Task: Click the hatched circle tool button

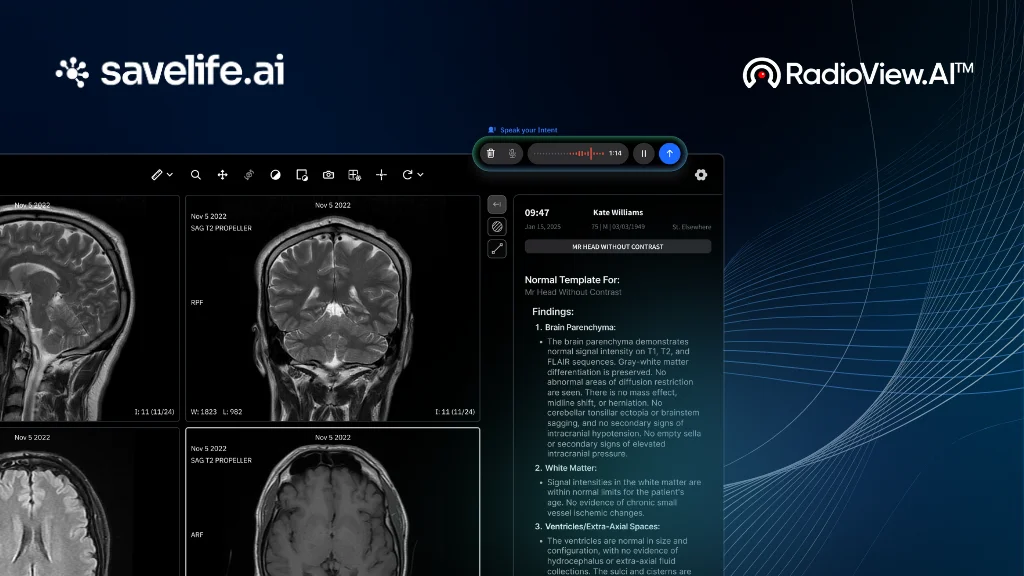Action: pyautogui.click(x=497, y=227)
